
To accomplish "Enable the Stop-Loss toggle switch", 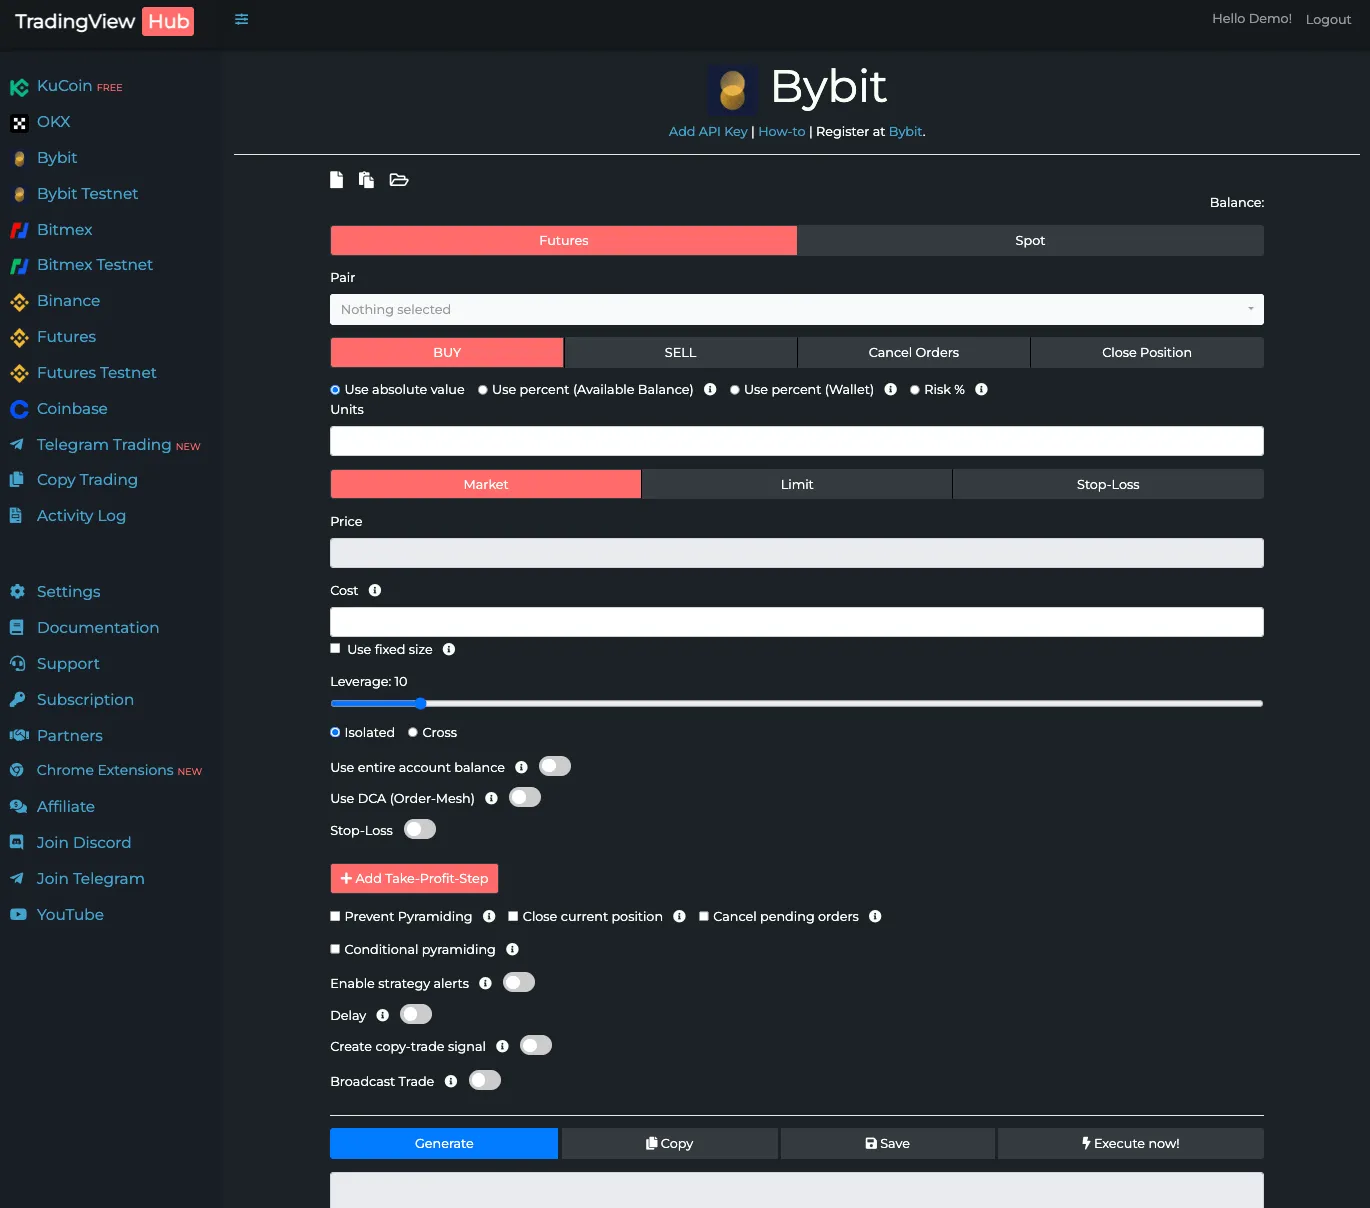I will (x=420, y=830).
